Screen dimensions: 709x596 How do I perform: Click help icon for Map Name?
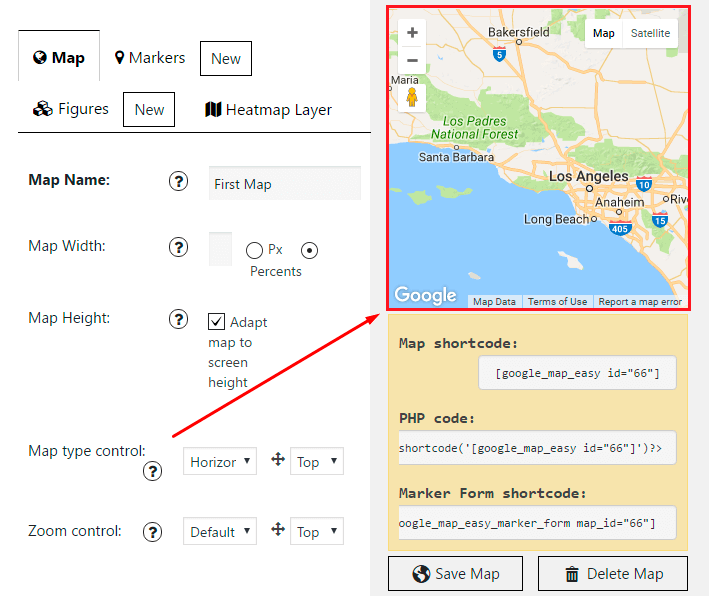(x=179, y=181)
